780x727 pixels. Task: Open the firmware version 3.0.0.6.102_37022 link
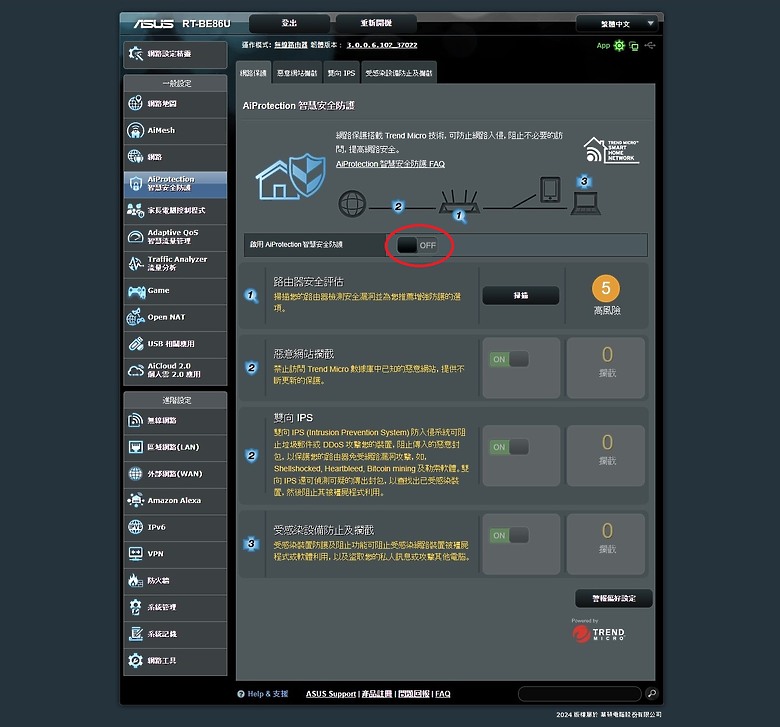[382, 45]
